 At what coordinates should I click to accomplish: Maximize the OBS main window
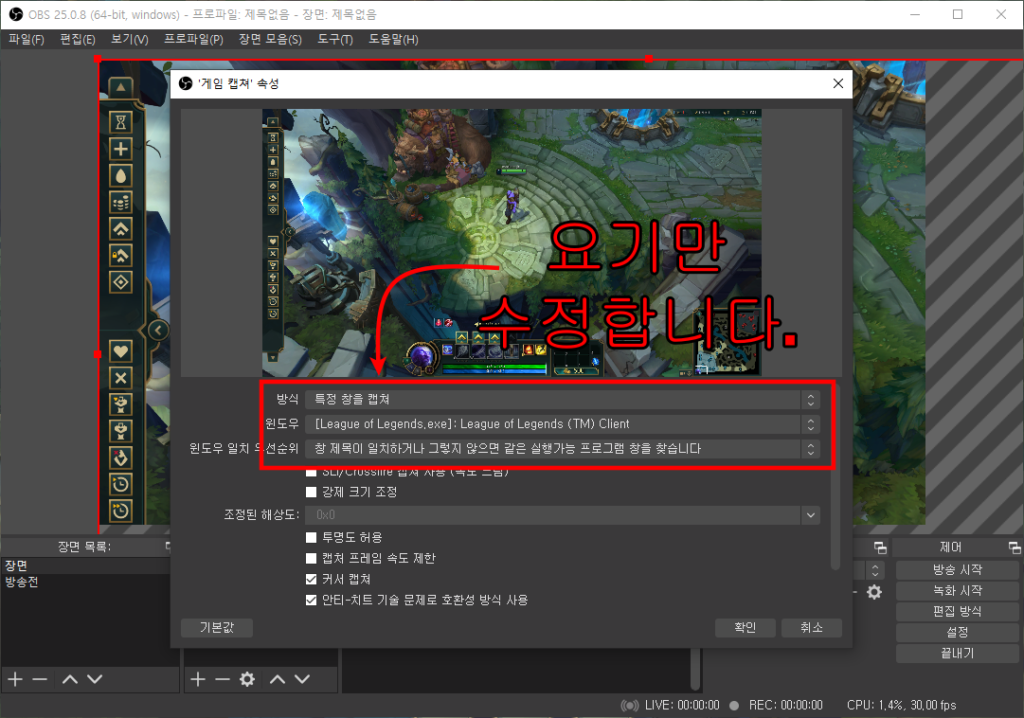(957, 14)
